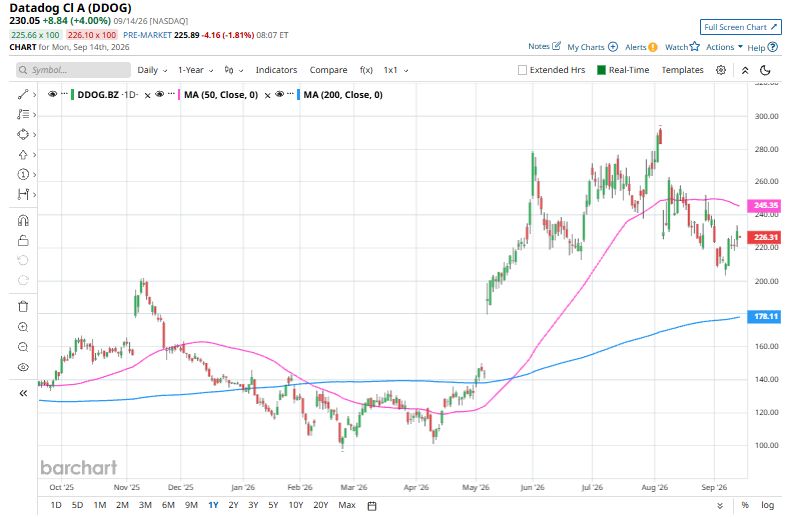Zoom in using the magnifier plus icon
This screenshot has width=785, height=517.
(23, 327)
